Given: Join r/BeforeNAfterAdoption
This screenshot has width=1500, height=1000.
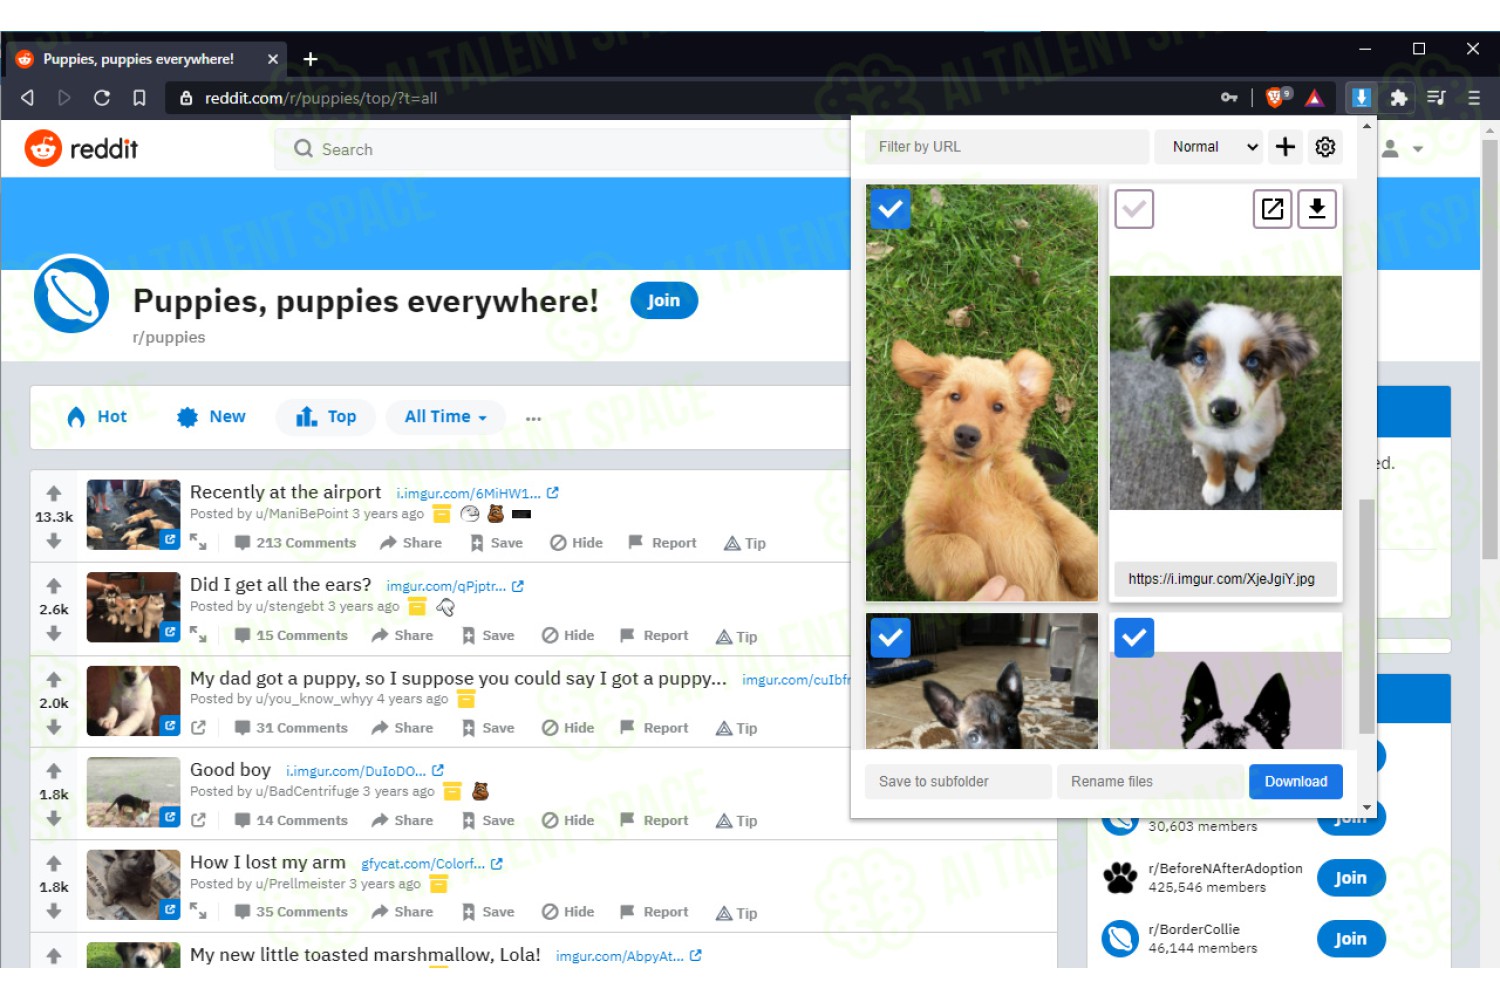Looking at the screenshot, I should [1351, 878].
